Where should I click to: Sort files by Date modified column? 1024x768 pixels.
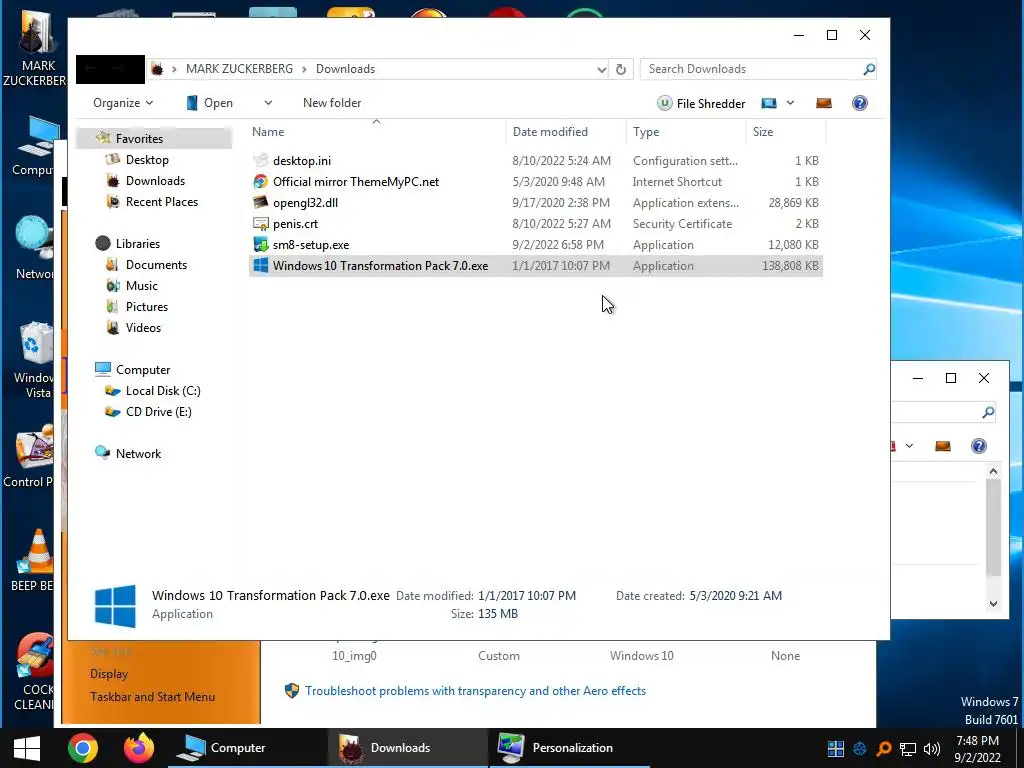(566, 132)
